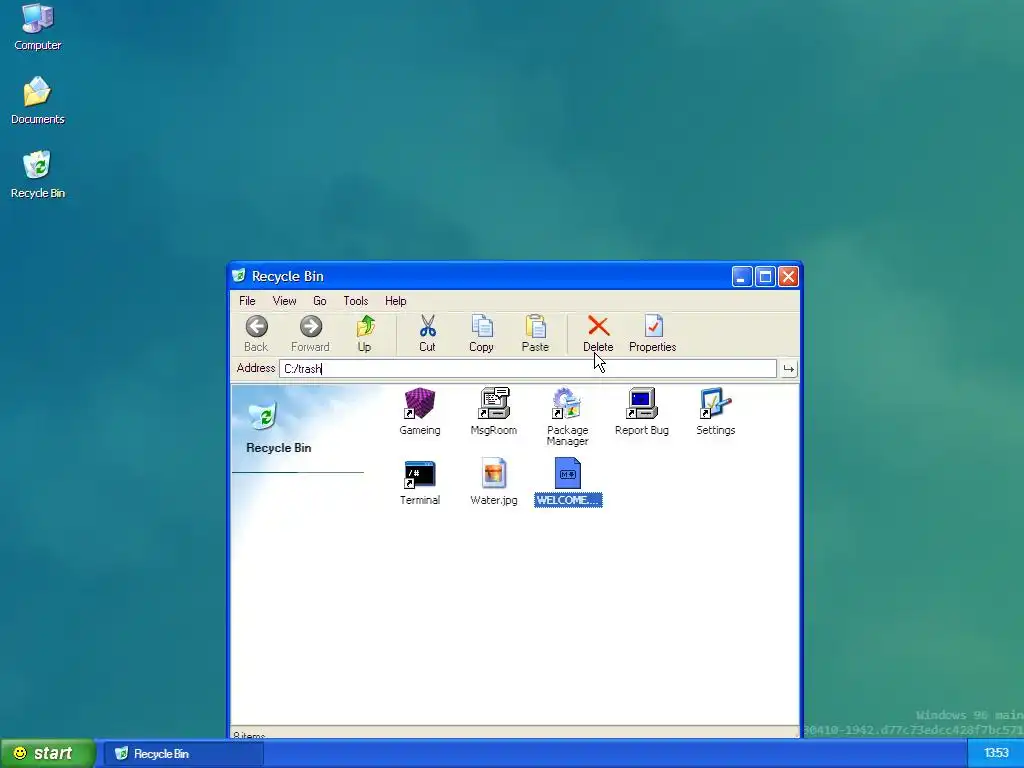Screen dimensions: 1024x768
Task: Minimize the Recycle Bin window
Action: tap(742, 277)
